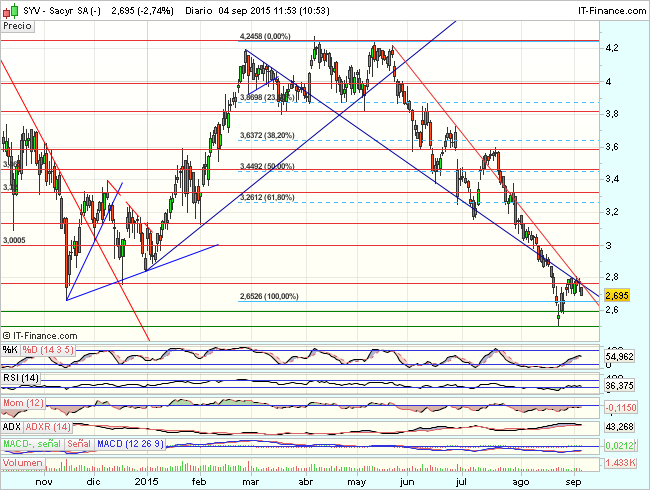Click the yellow 2,695 current price tag
This screenshot has width=650, height=490.
[621, 296]
